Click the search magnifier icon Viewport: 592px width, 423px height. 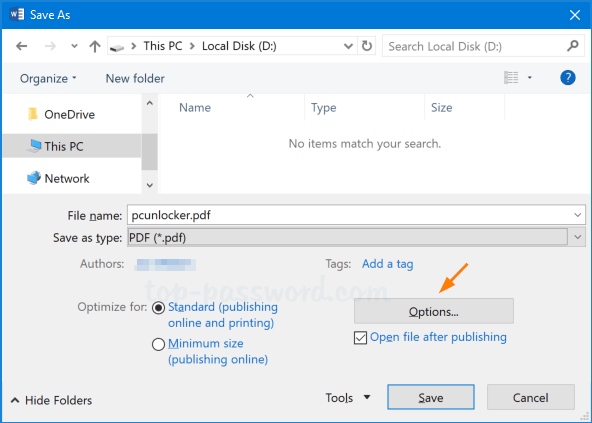pos(572,46)
